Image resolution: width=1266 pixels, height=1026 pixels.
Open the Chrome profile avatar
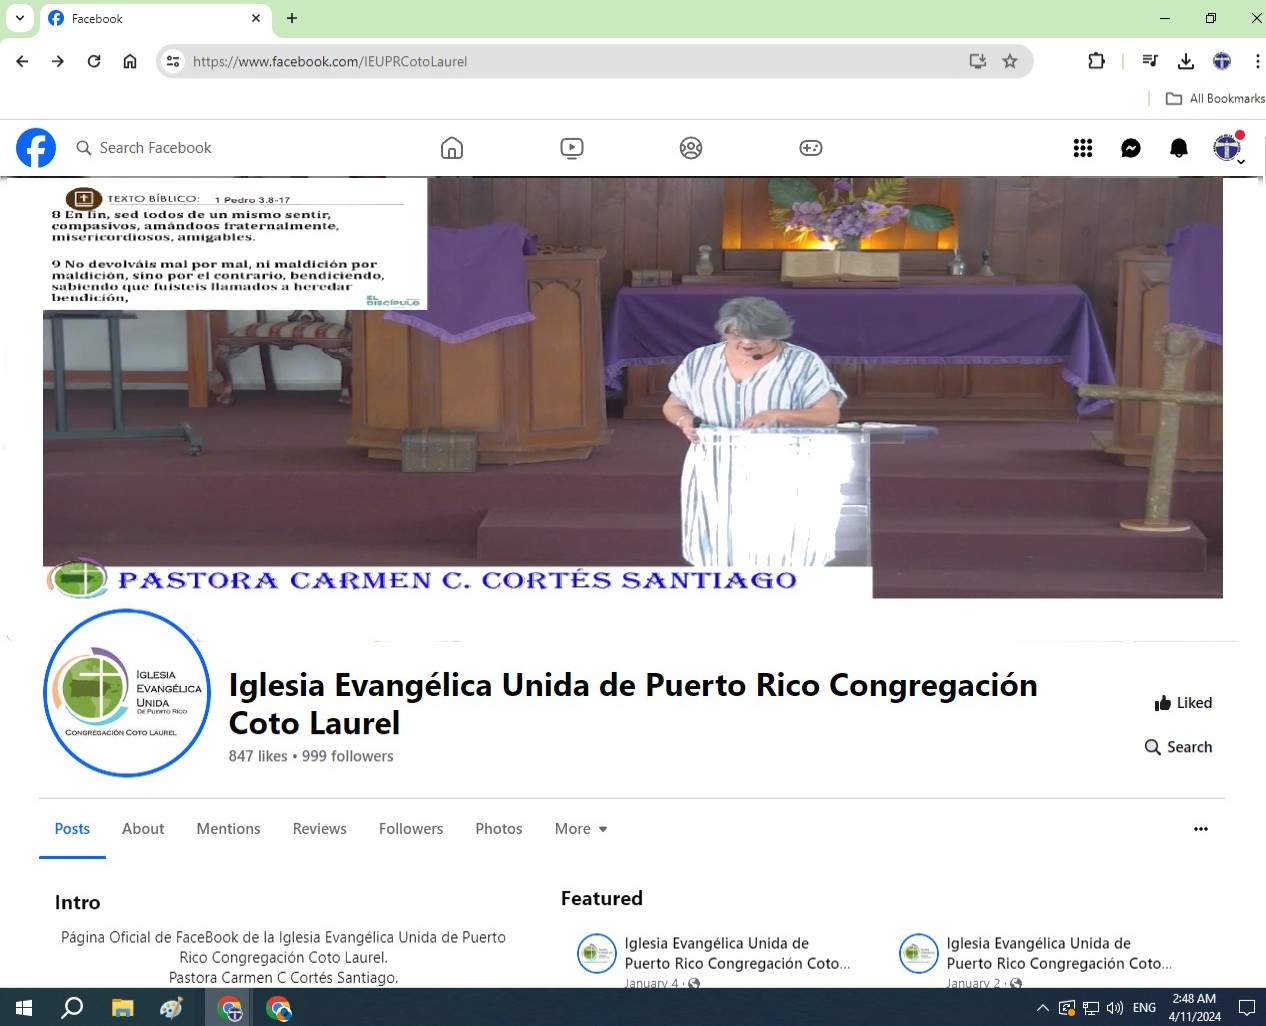[x=1222, y=61]
